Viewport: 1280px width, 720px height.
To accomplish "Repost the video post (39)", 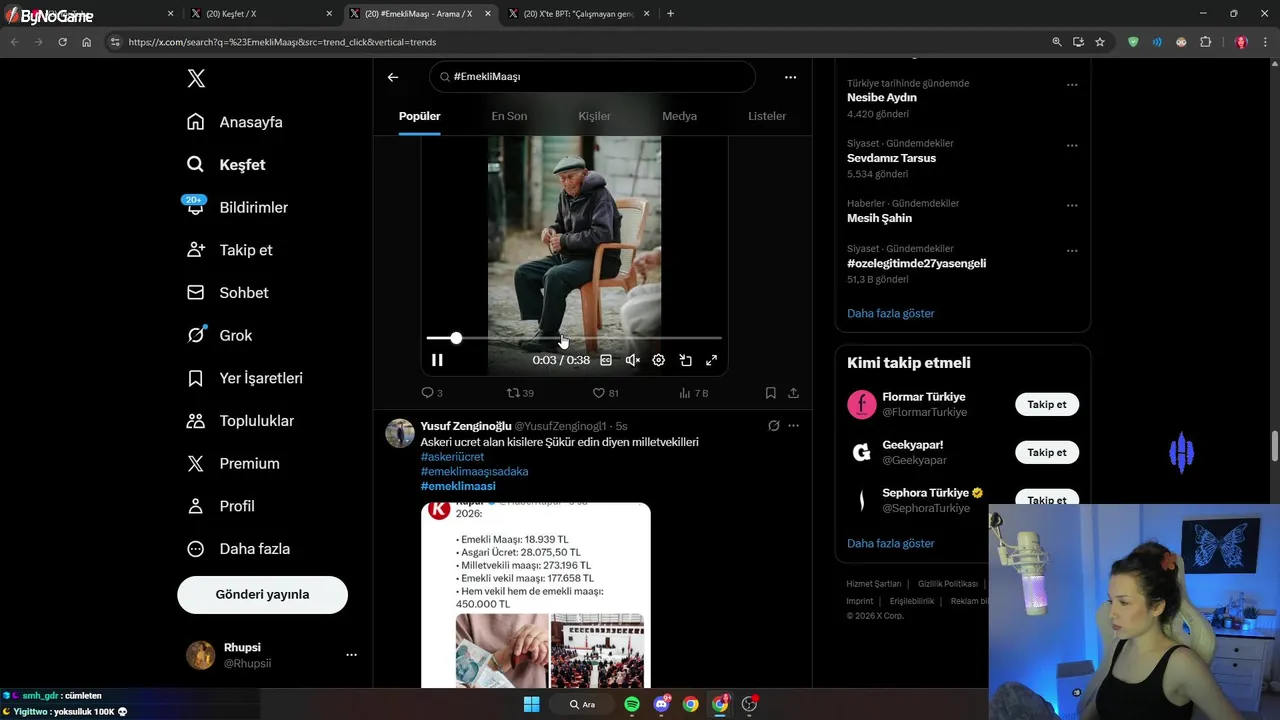I will coord(520,393).
